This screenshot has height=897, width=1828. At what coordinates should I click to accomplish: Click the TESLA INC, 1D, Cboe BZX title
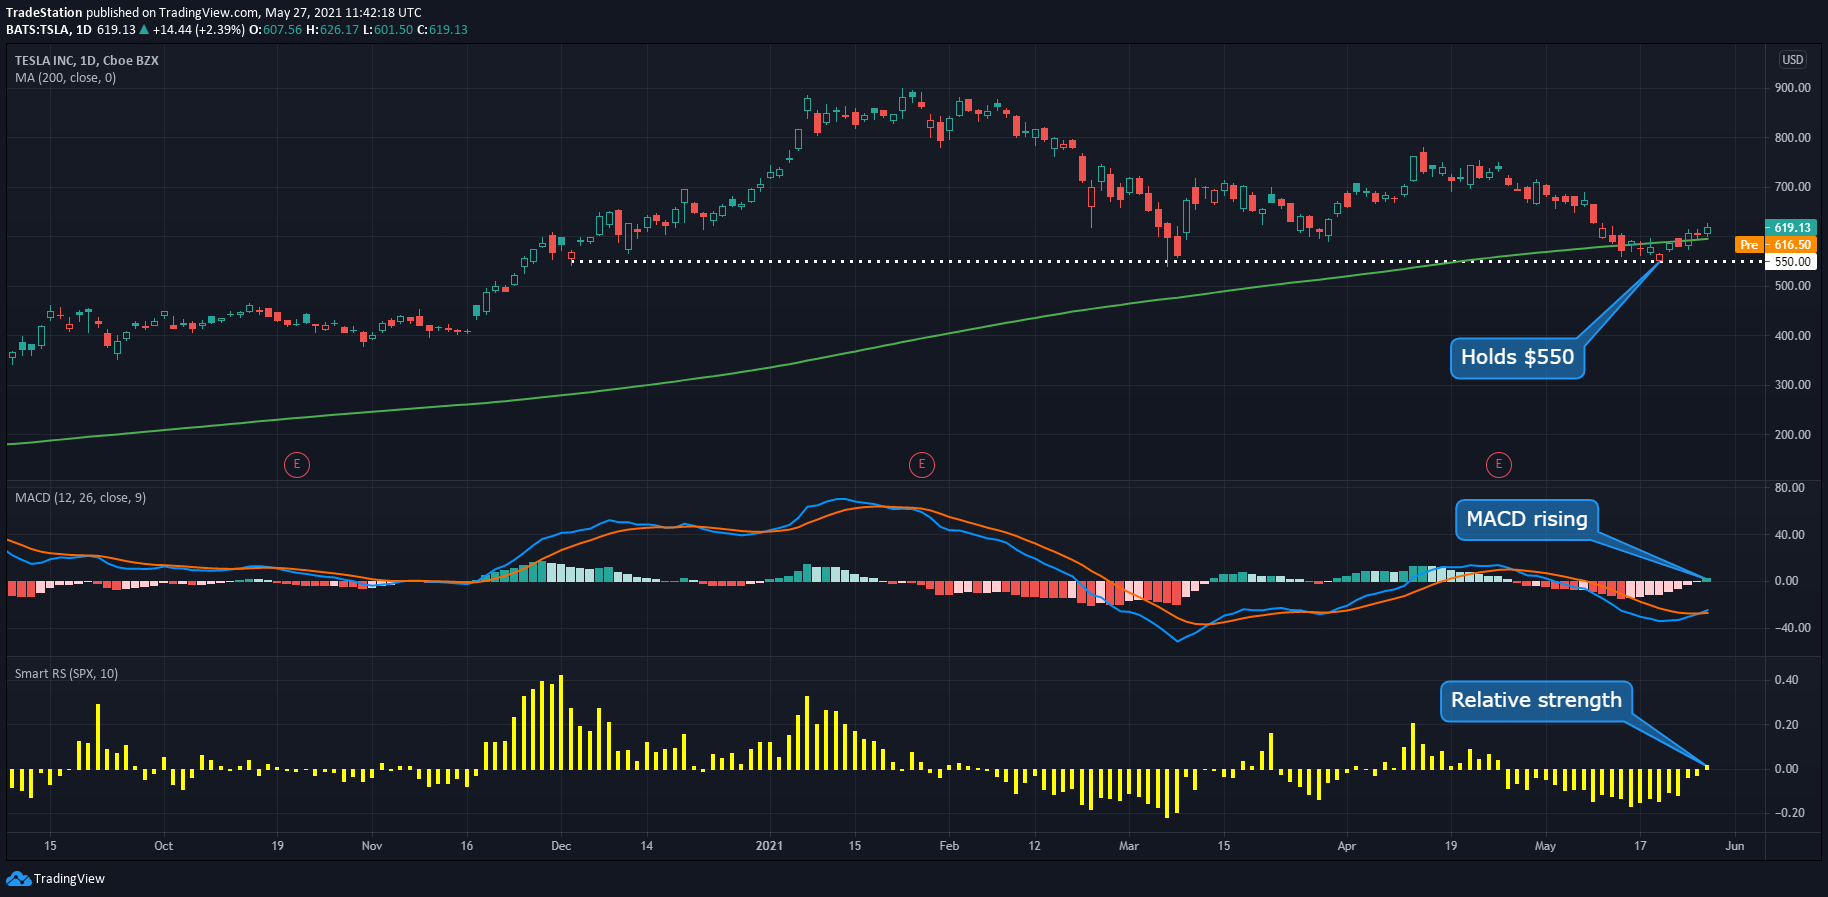coord(86,61)
